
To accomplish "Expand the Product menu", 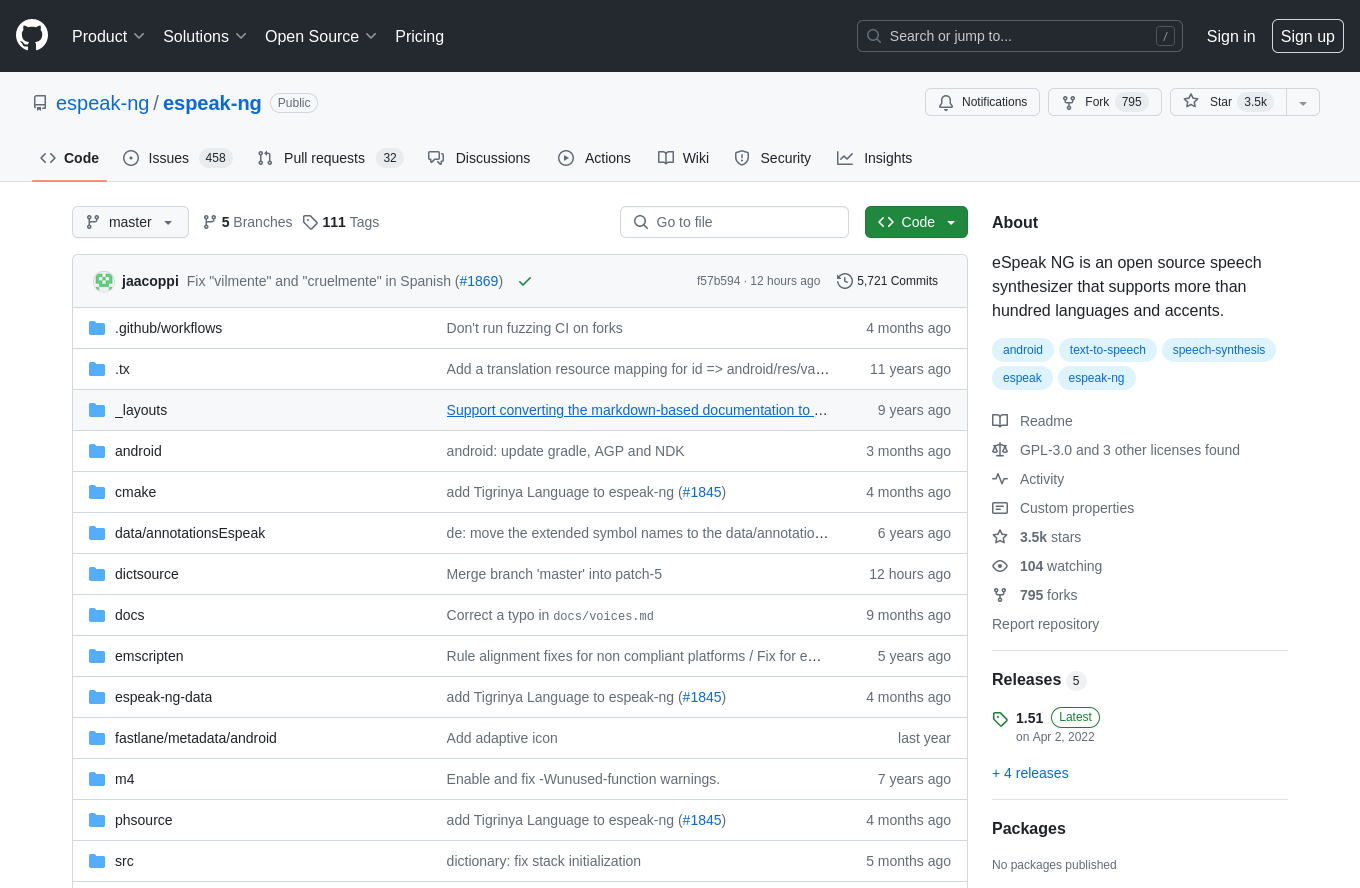I will (108, 36).
